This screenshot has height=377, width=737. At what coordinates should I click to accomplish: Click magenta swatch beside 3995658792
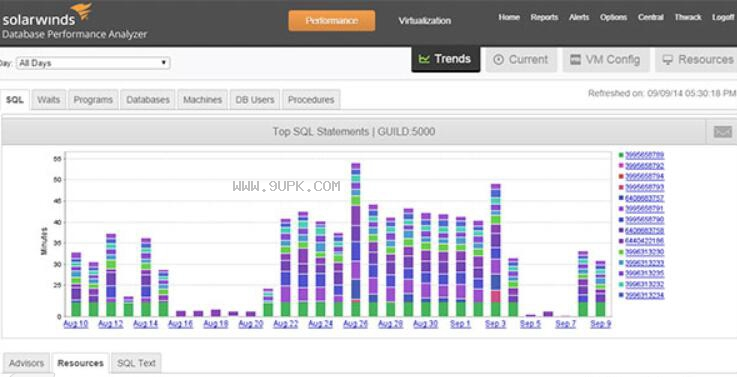click(621, 166)
